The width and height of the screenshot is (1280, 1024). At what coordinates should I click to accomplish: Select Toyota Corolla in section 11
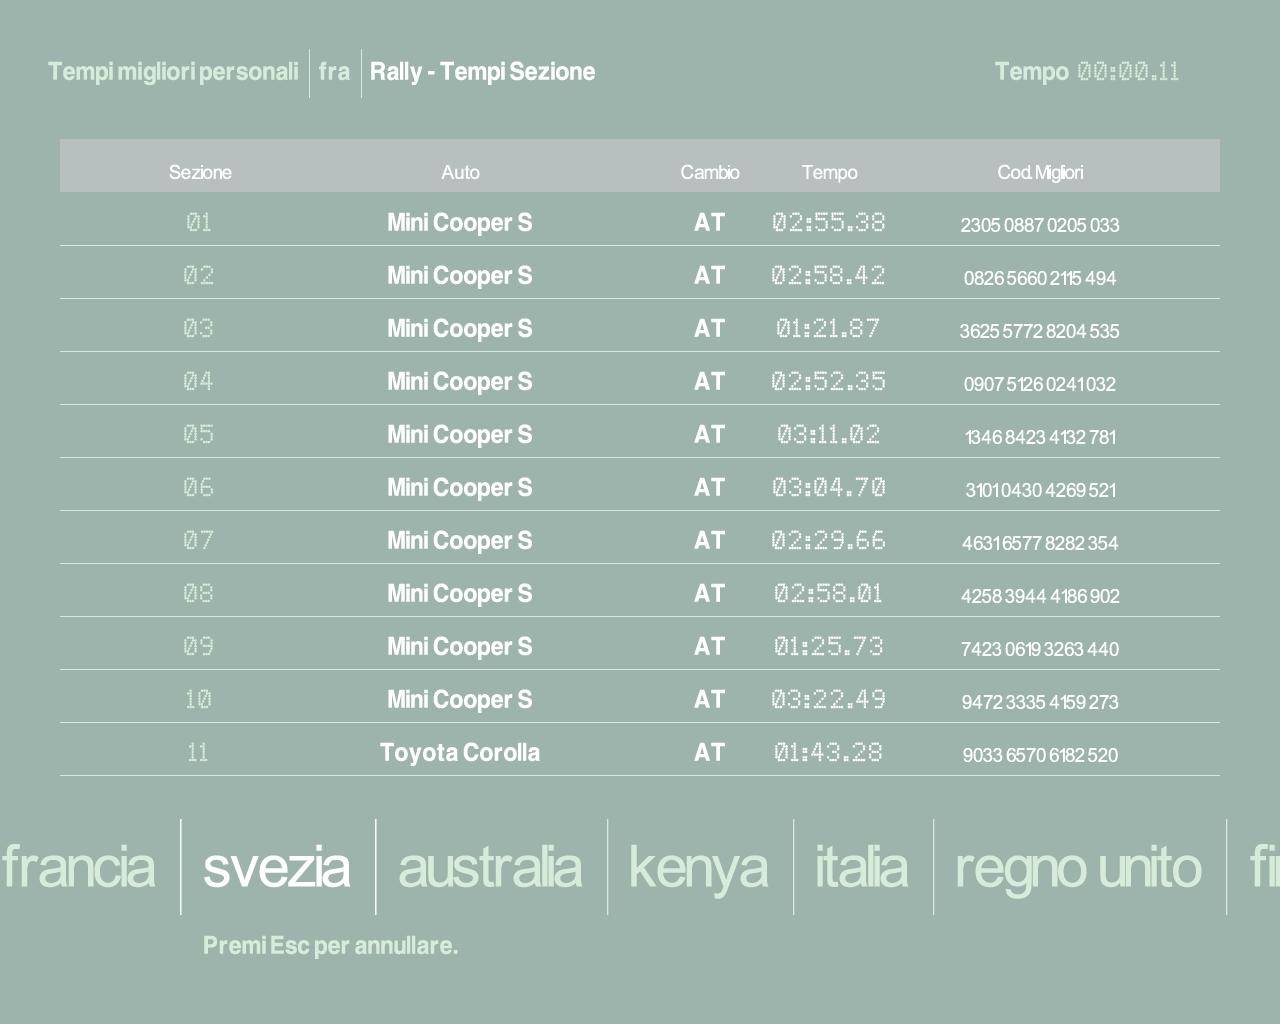(460, 752)
